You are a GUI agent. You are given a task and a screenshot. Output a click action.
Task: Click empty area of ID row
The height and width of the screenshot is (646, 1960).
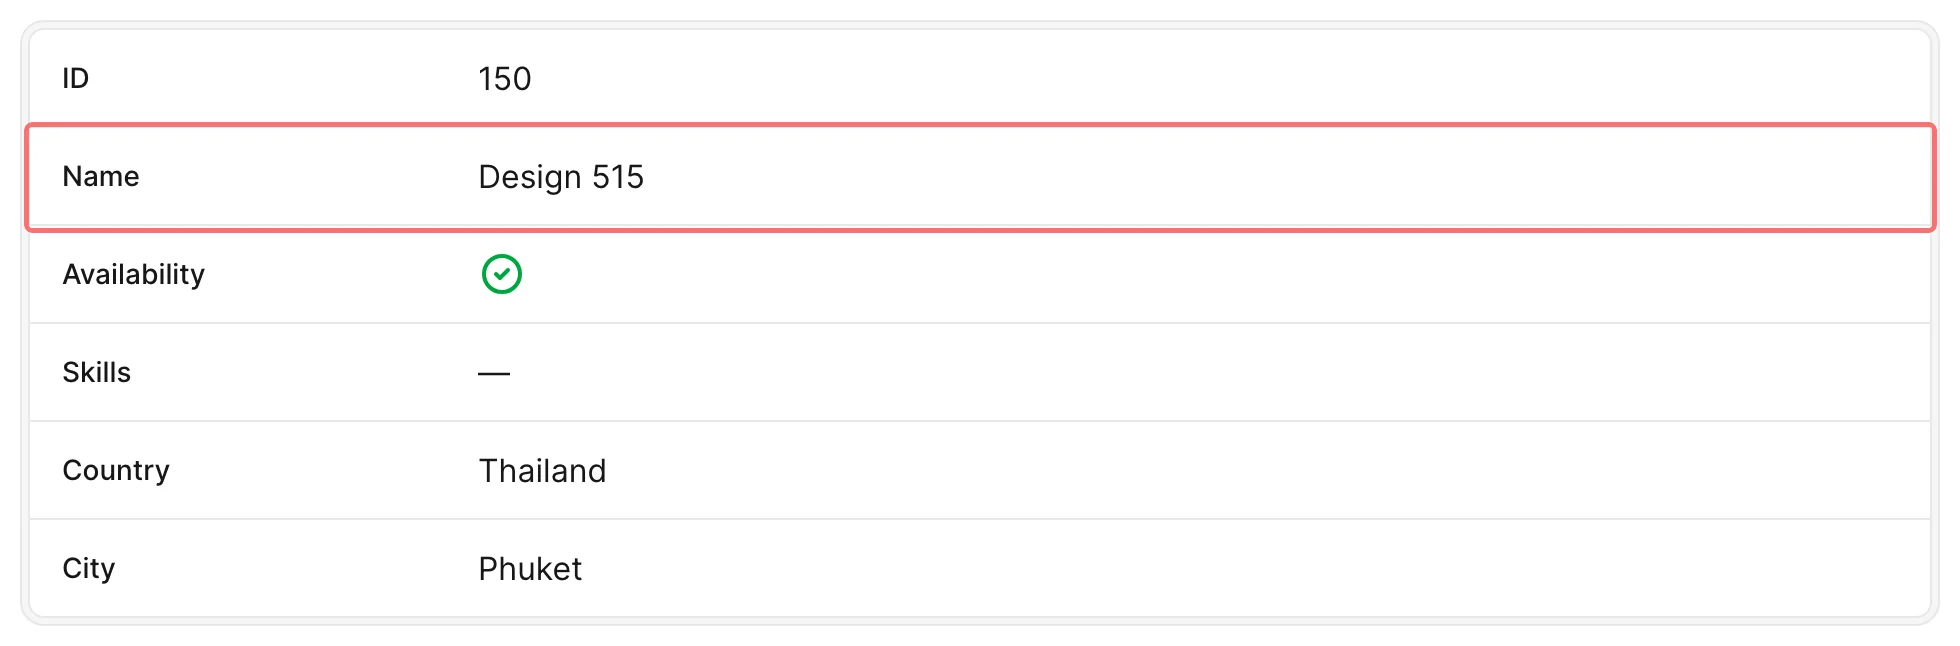[1200, 78]
